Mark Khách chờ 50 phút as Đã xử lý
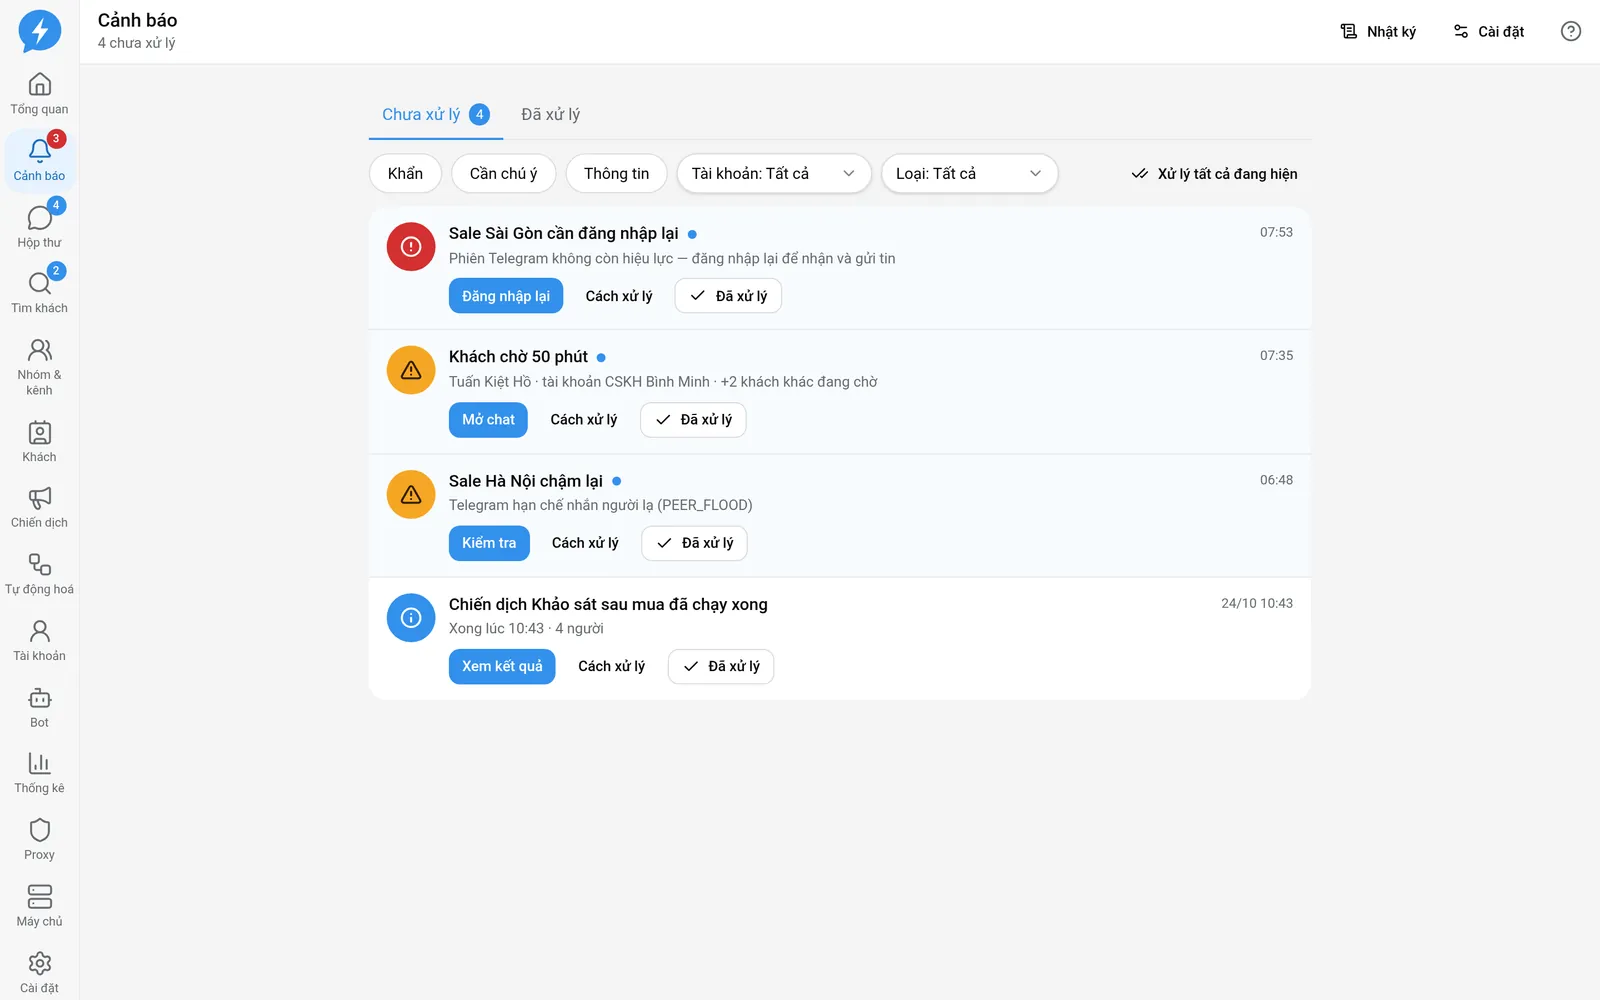Screen dimensions: 1600x1000 tap(693, 420)
